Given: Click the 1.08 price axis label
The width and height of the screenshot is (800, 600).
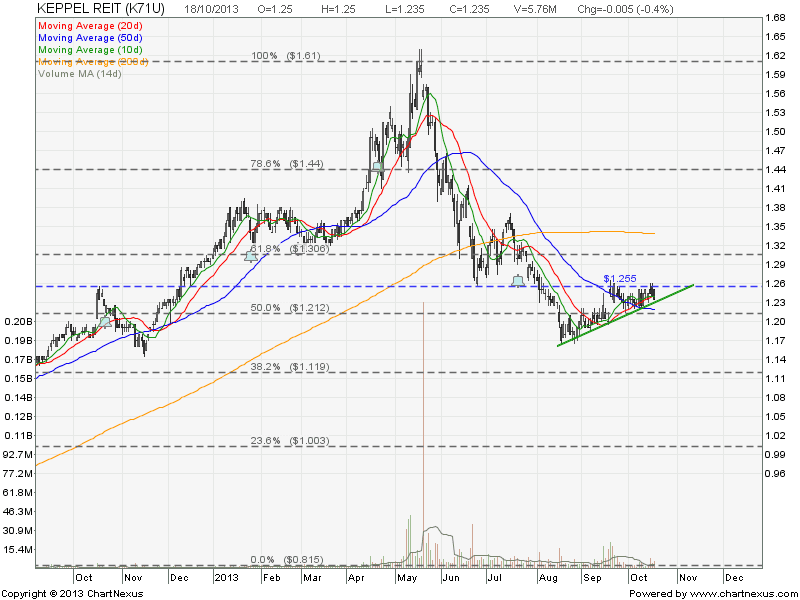Looking at the screenshot, I should tap(776, 397).
